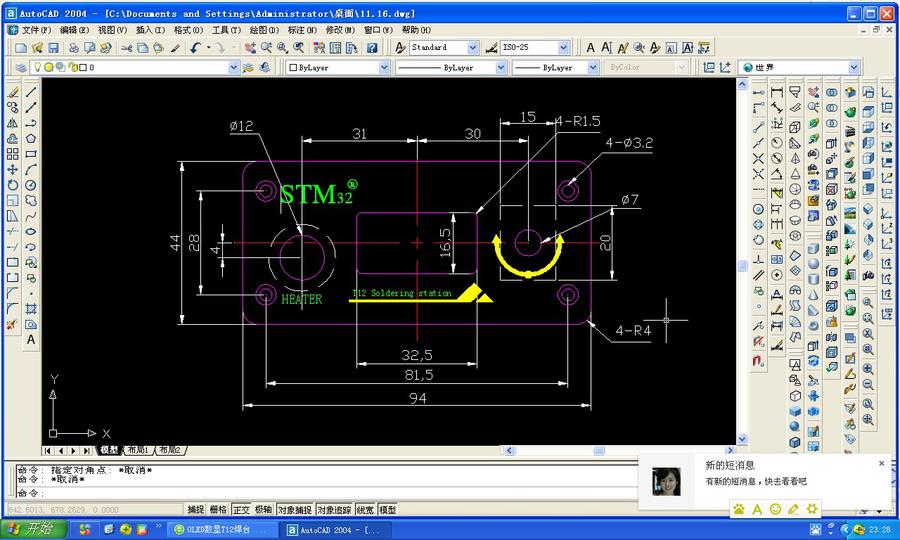Open the 标注(N) menu
The image size is (900, 540).
point(302,30)
